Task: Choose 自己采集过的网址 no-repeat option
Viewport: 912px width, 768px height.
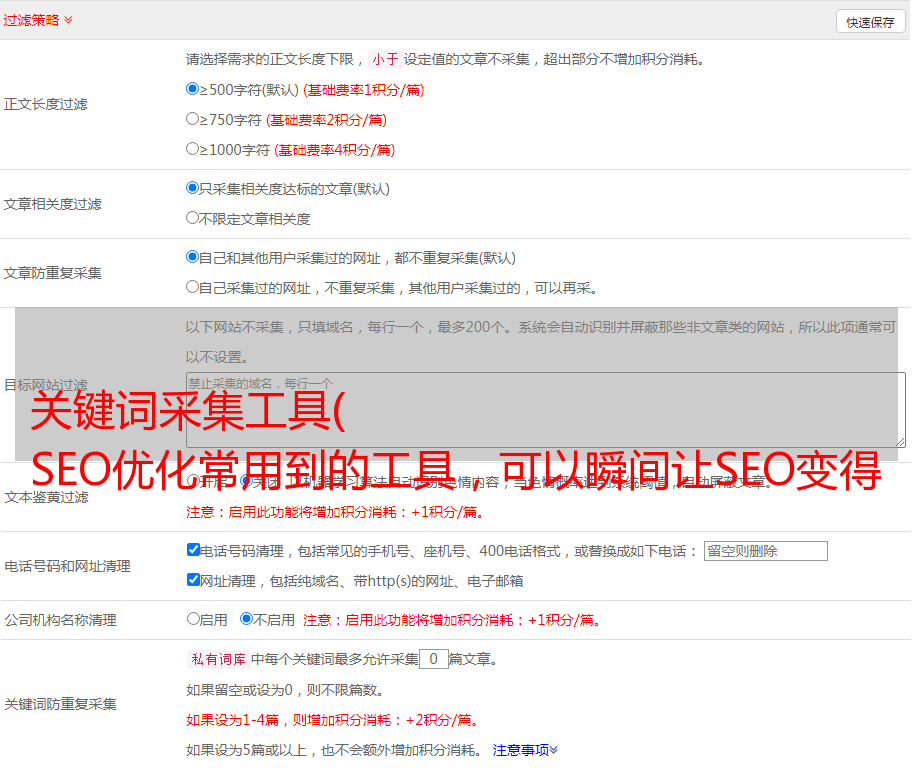Action: pos(193,287)
